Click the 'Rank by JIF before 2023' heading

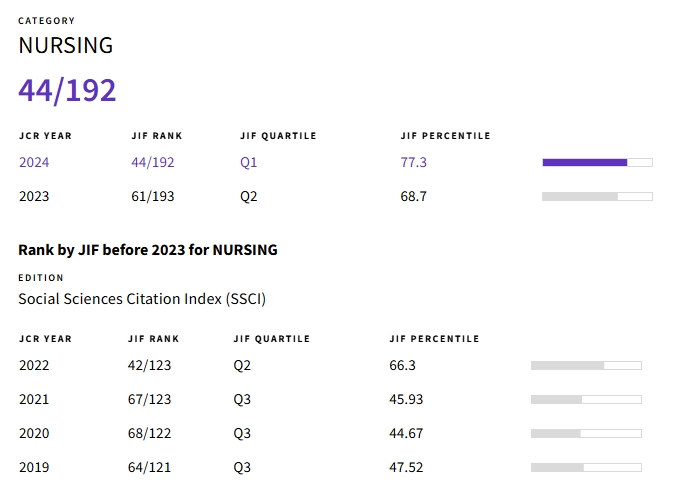coord(148,250)
